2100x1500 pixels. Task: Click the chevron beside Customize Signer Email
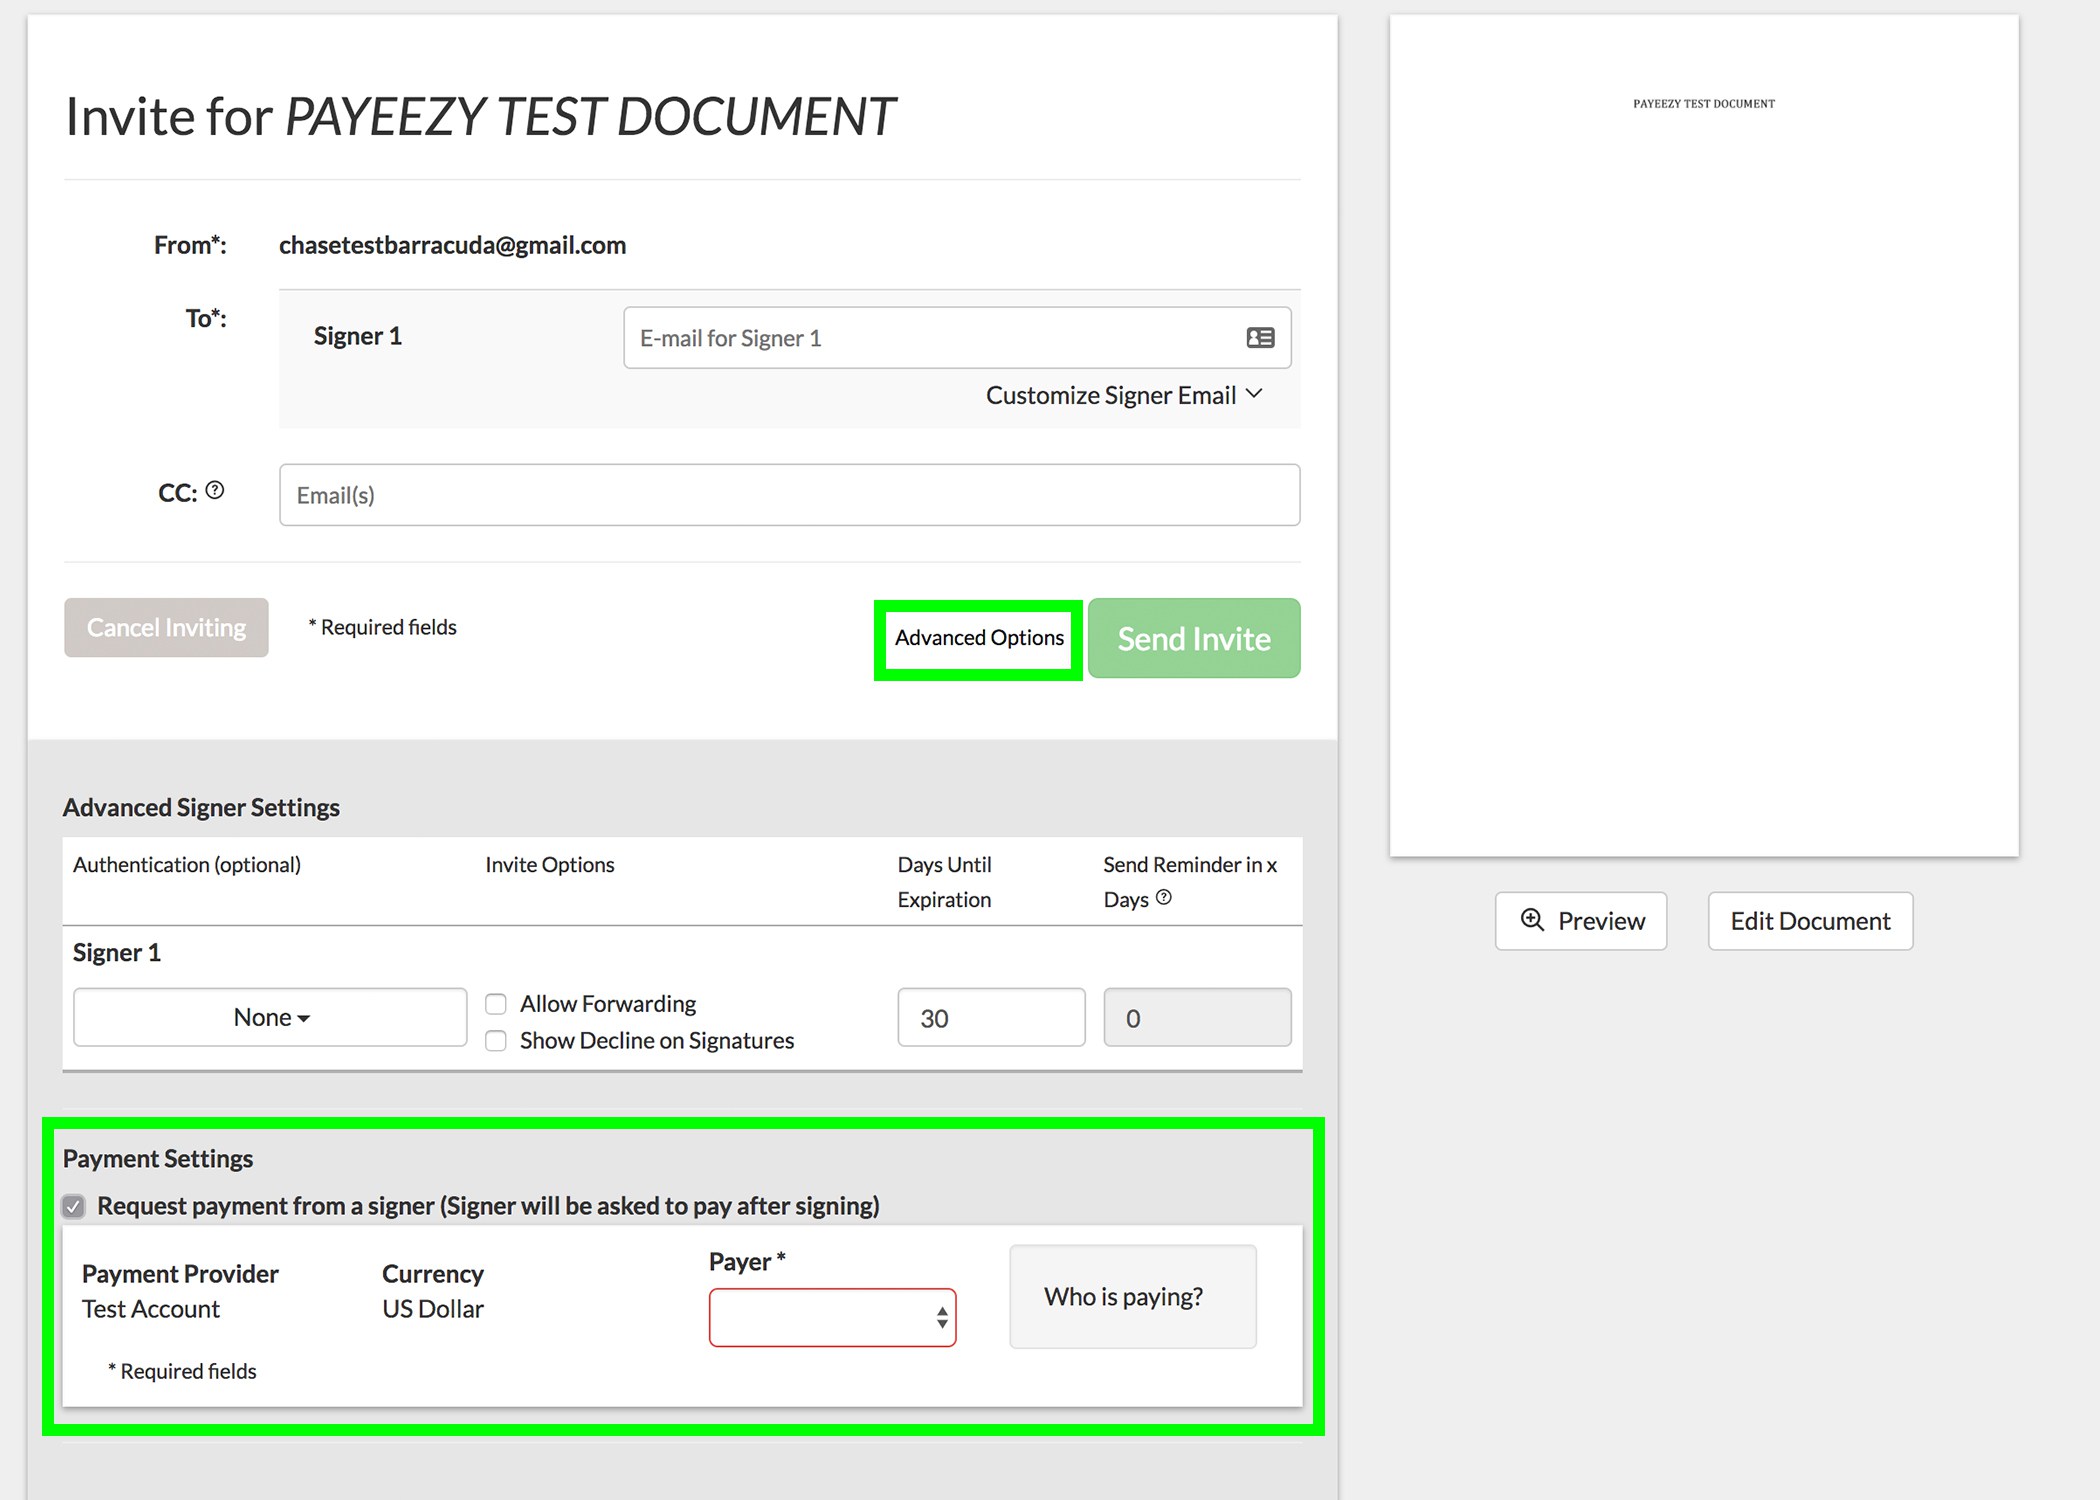(x=1254, y=394)
